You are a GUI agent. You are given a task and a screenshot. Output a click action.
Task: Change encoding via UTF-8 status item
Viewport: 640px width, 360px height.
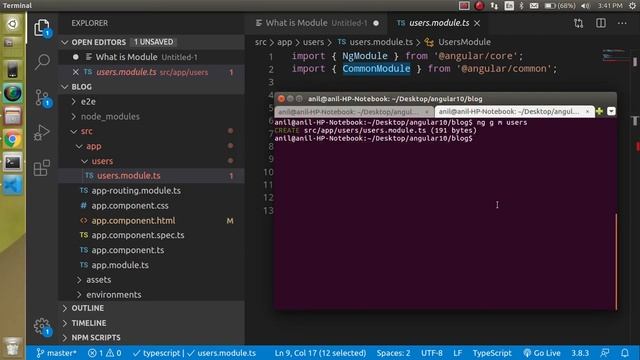click(x=432, y=353)
